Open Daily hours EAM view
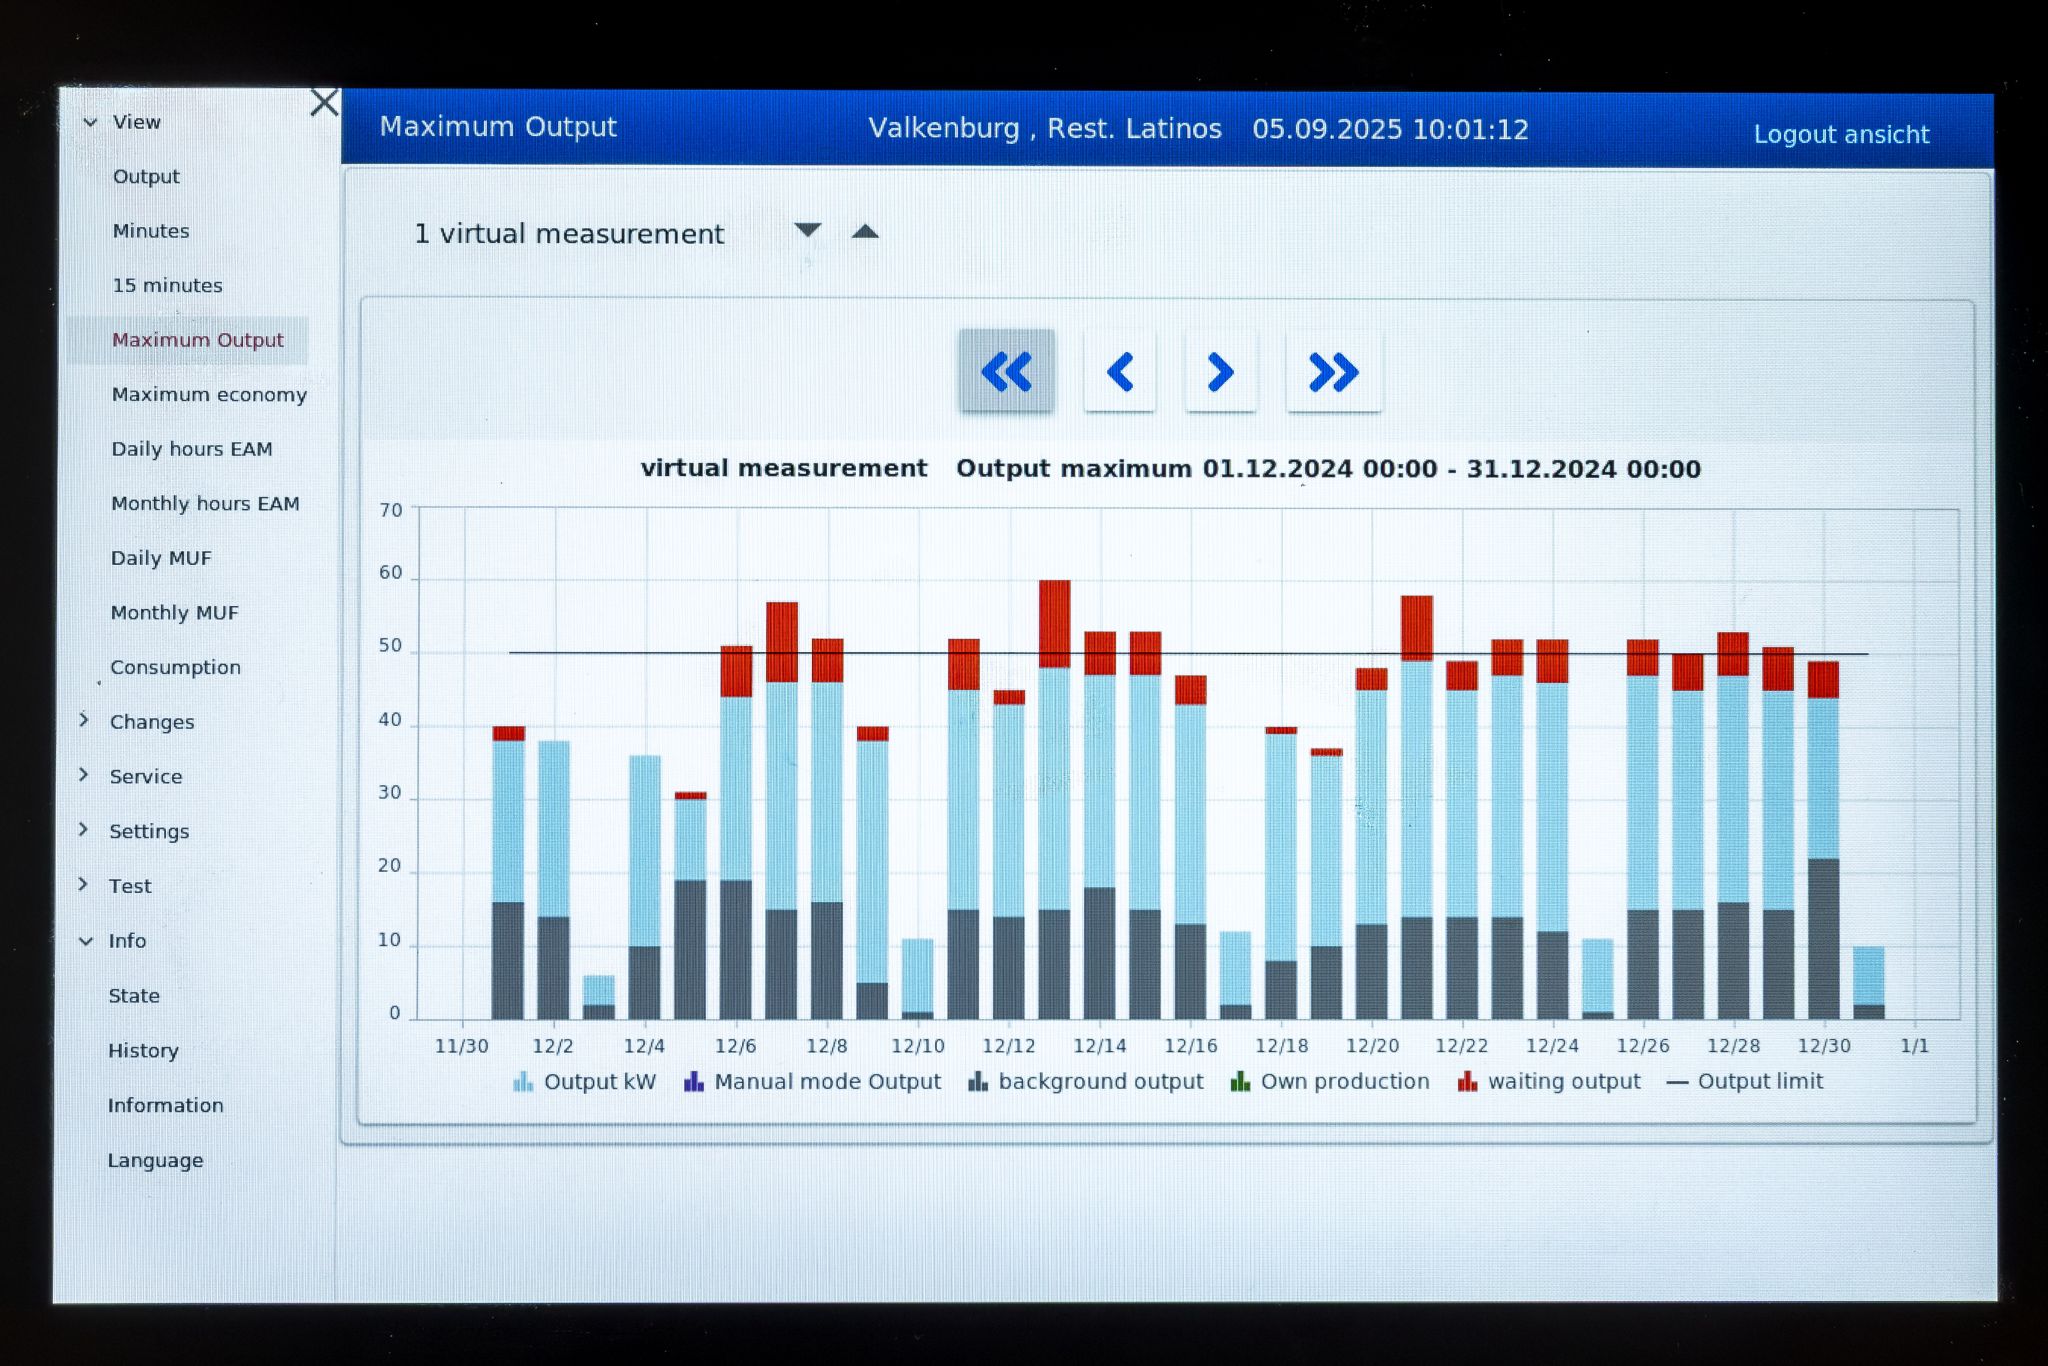This screenshot has width=2048, height=1366. click(x=191, y=449)
